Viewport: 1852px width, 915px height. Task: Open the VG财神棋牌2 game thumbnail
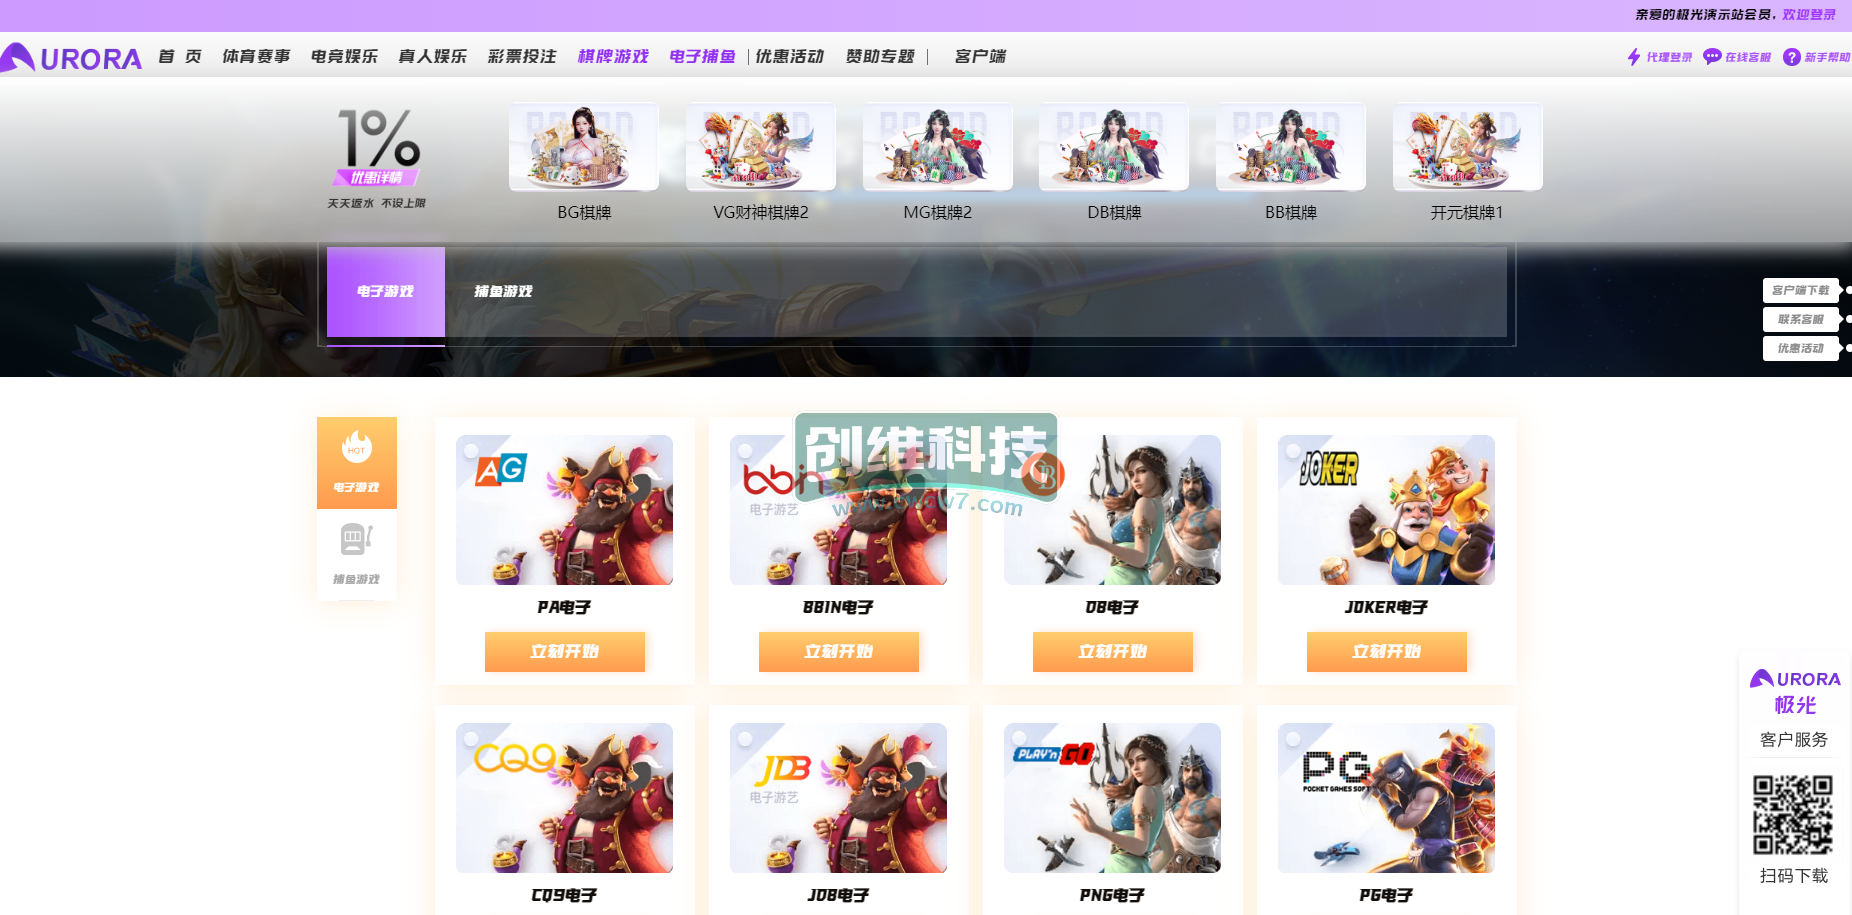(761, 146)
